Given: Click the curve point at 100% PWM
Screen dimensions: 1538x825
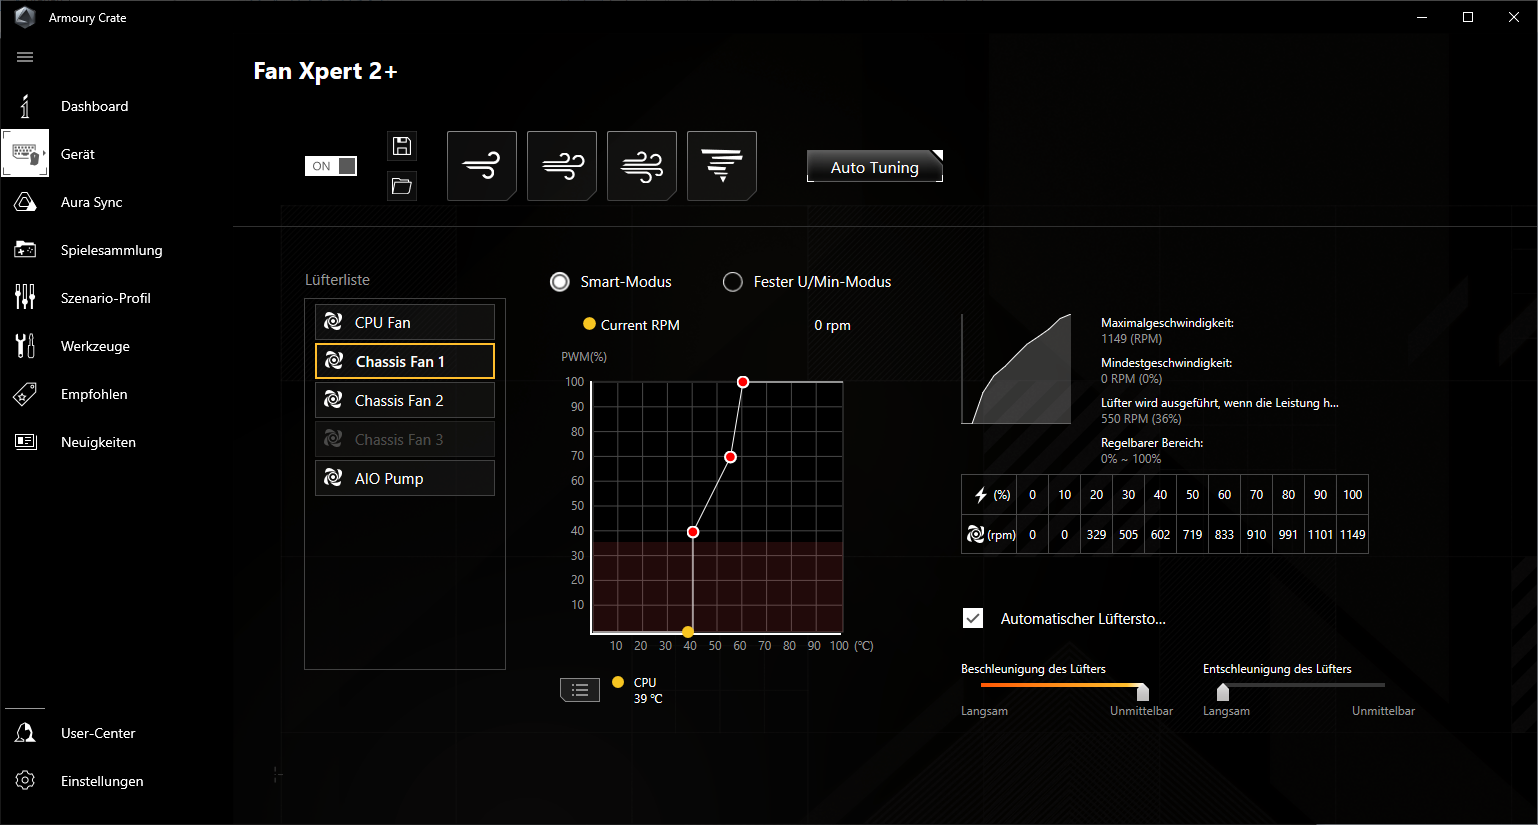Looking at the screenshot, I should click(743, 382).
